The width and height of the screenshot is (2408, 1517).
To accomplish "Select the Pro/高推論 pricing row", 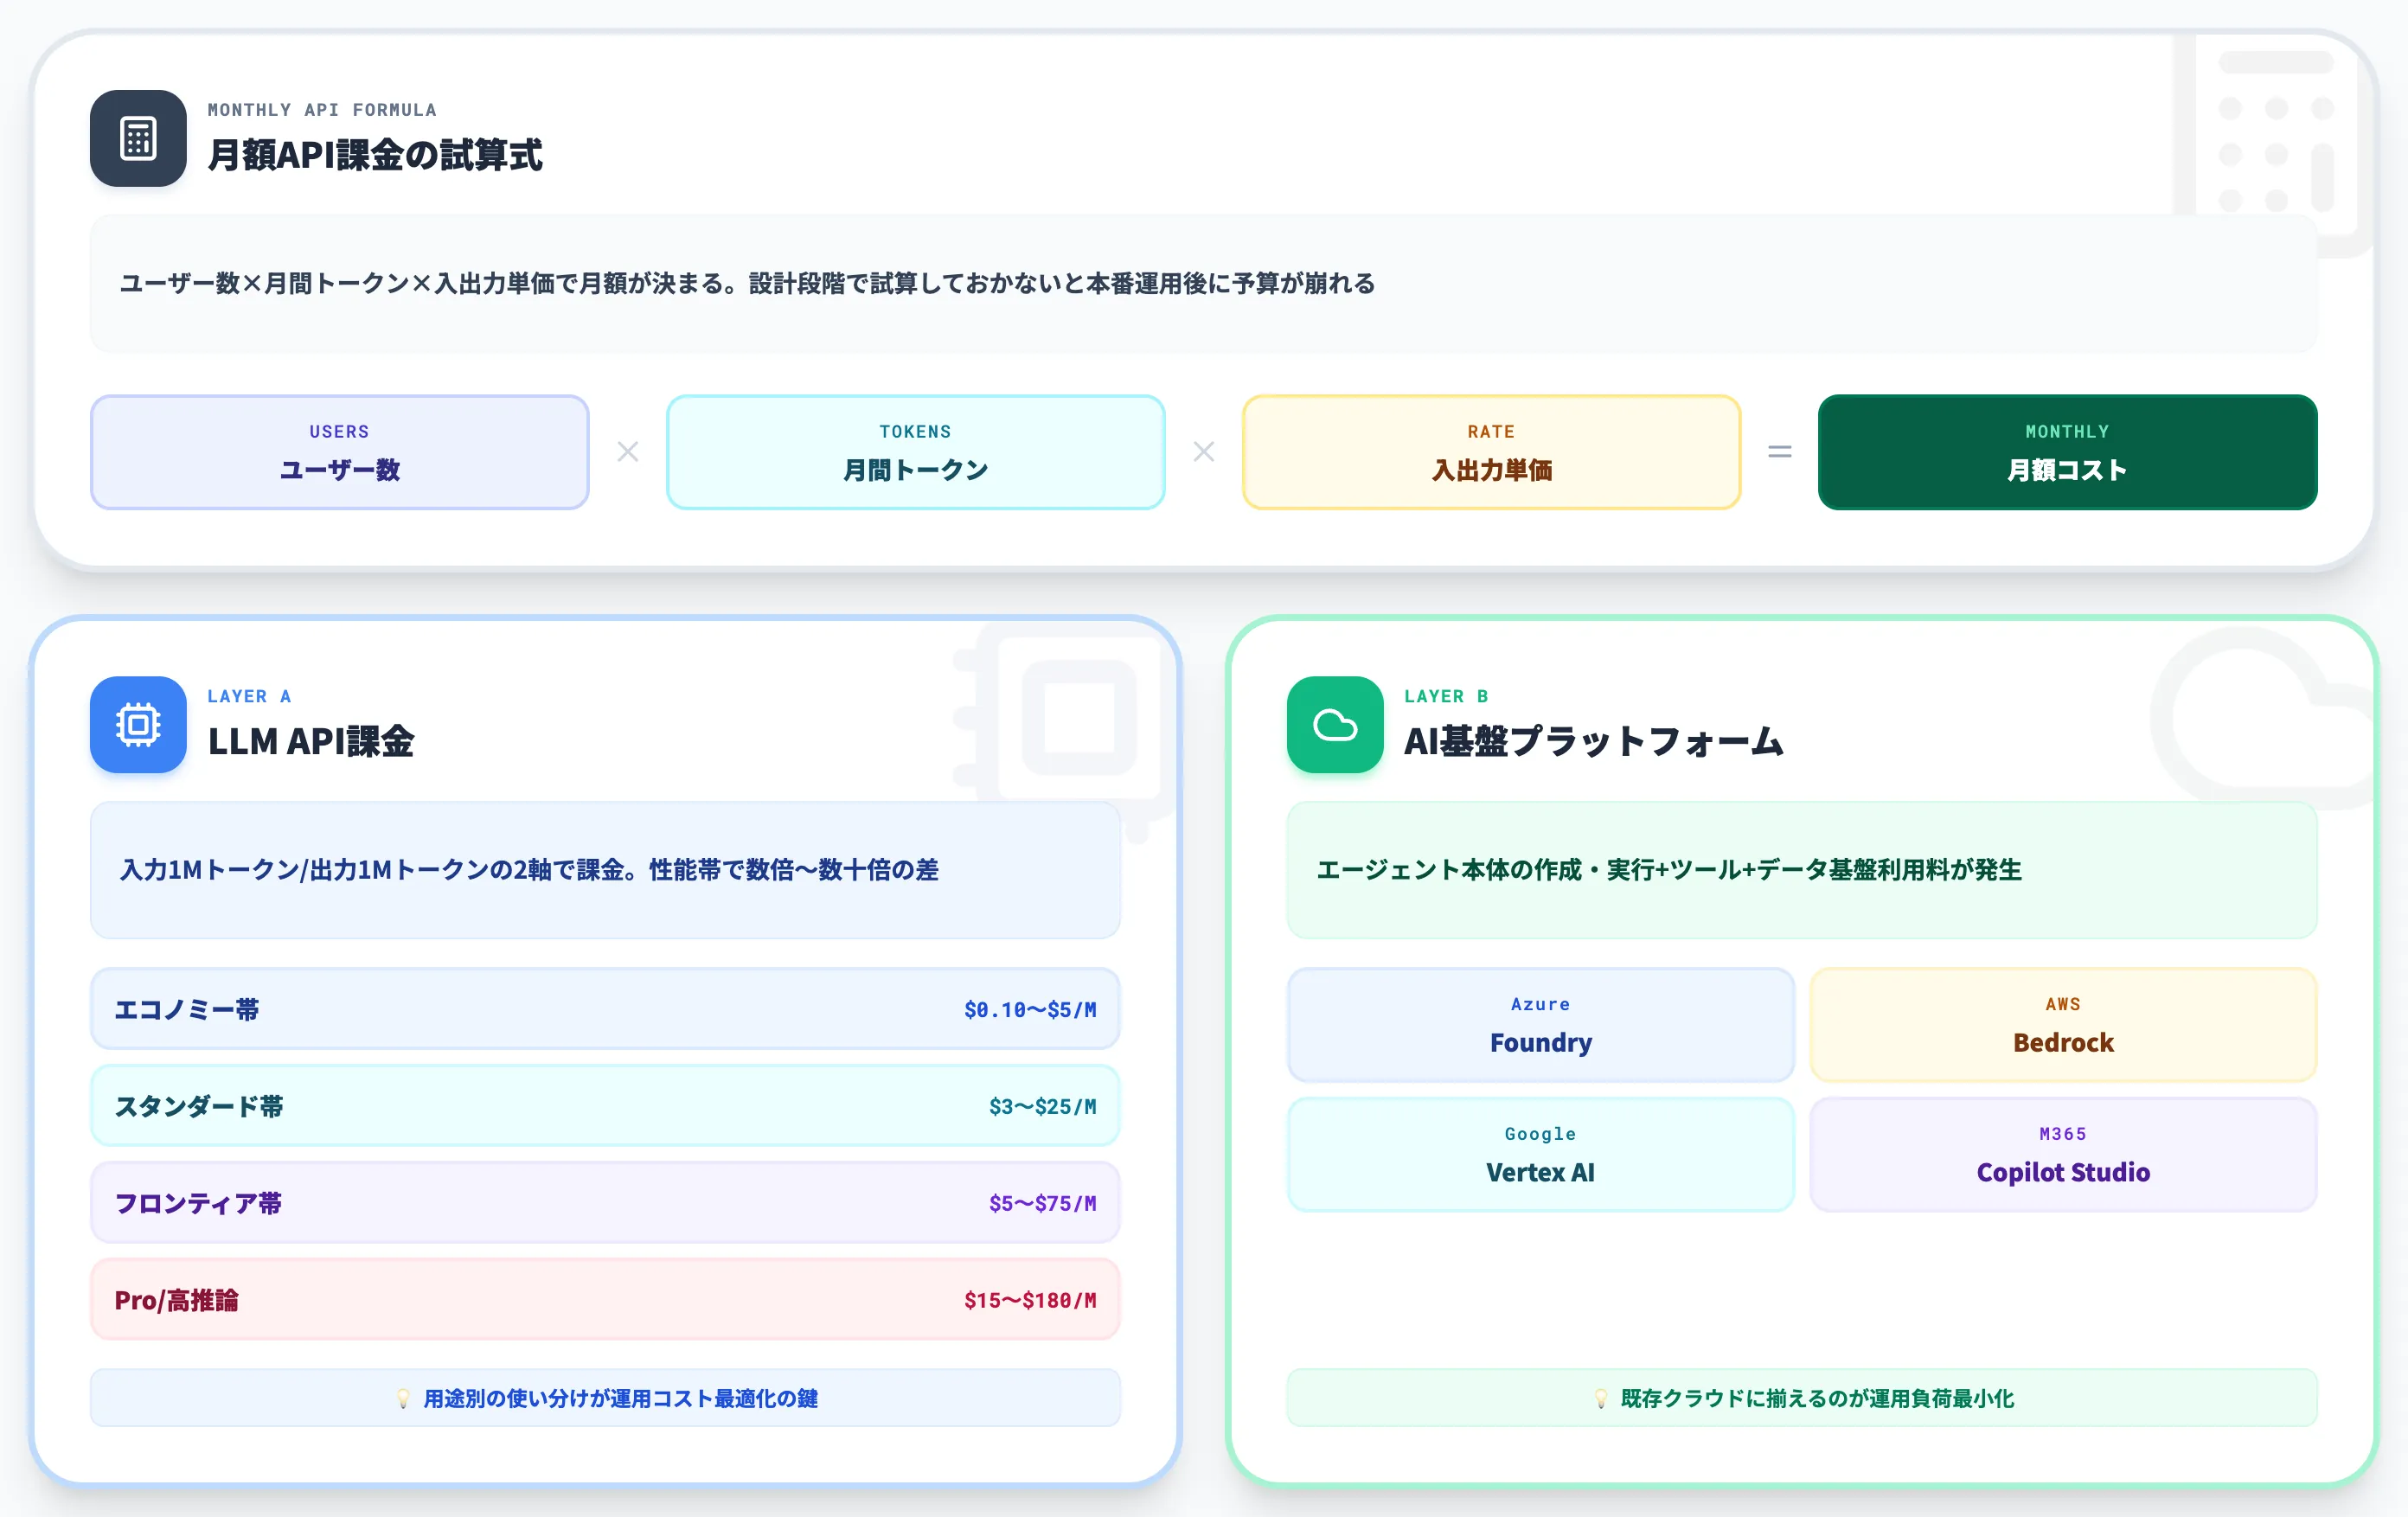I will pyautogui.click(x=605, y=1300).
